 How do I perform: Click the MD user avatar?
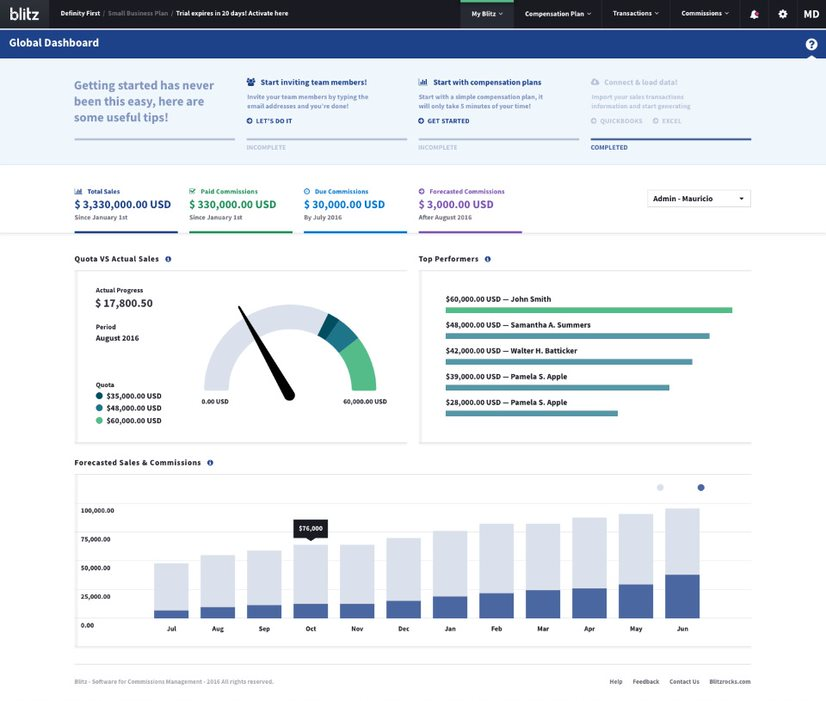(x=810, y=14)
